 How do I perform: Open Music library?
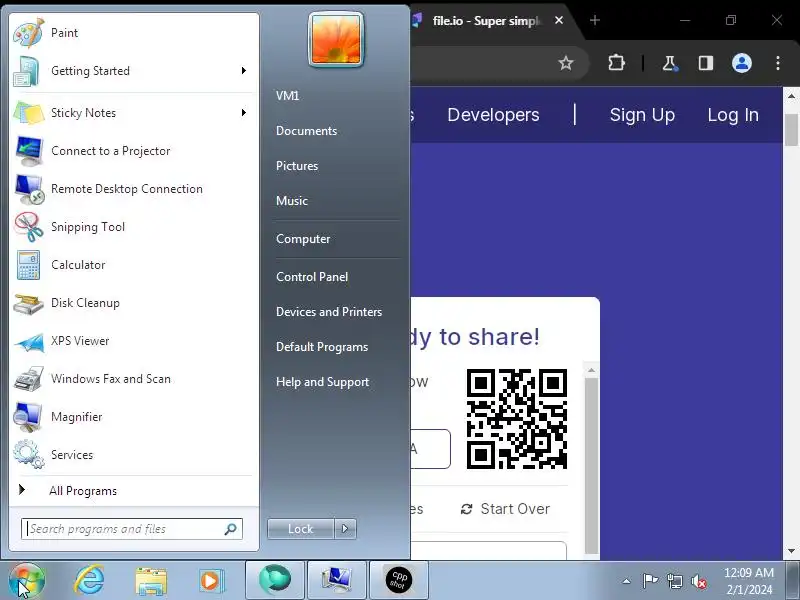click(292, 201)
